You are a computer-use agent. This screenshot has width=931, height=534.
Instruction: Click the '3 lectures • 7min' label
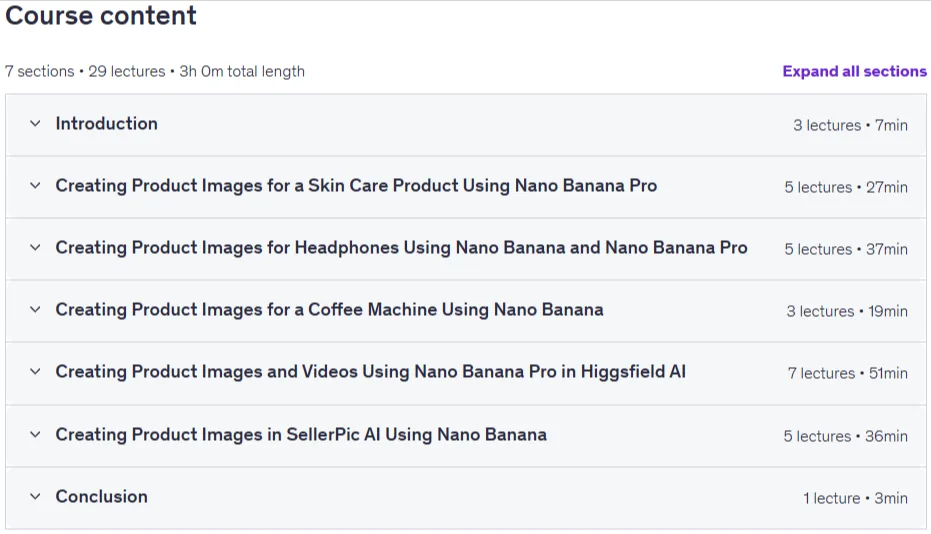coord(850,125)
